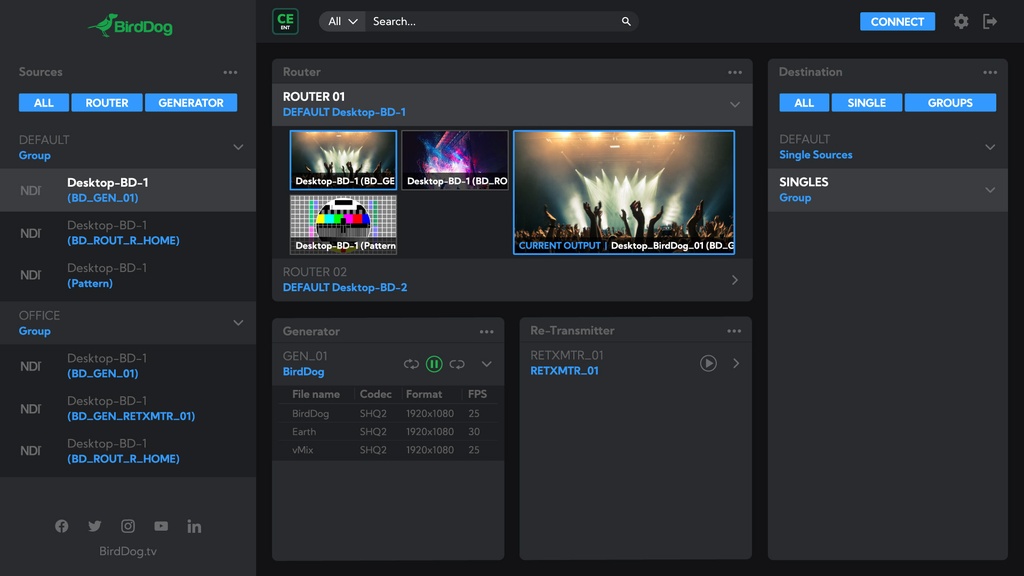Click the CONNECT button
The height and width of the screenshot is (576, 1024).
[897, 21]
